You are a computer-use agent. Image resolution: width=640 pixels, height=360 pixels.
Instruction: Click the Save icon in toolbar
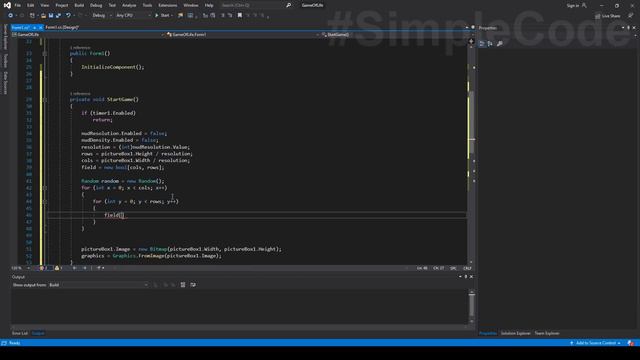coord(51,16)
